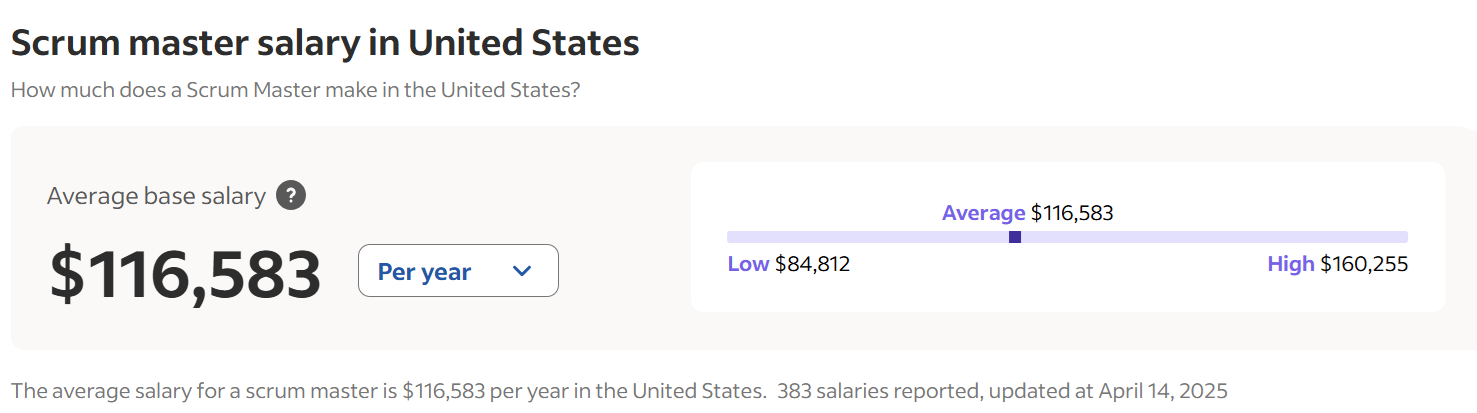Click the $84,812 low salary value
The height and width of the screenshot is (413, 1477).
pyautogui.click(x=812, y=264)
